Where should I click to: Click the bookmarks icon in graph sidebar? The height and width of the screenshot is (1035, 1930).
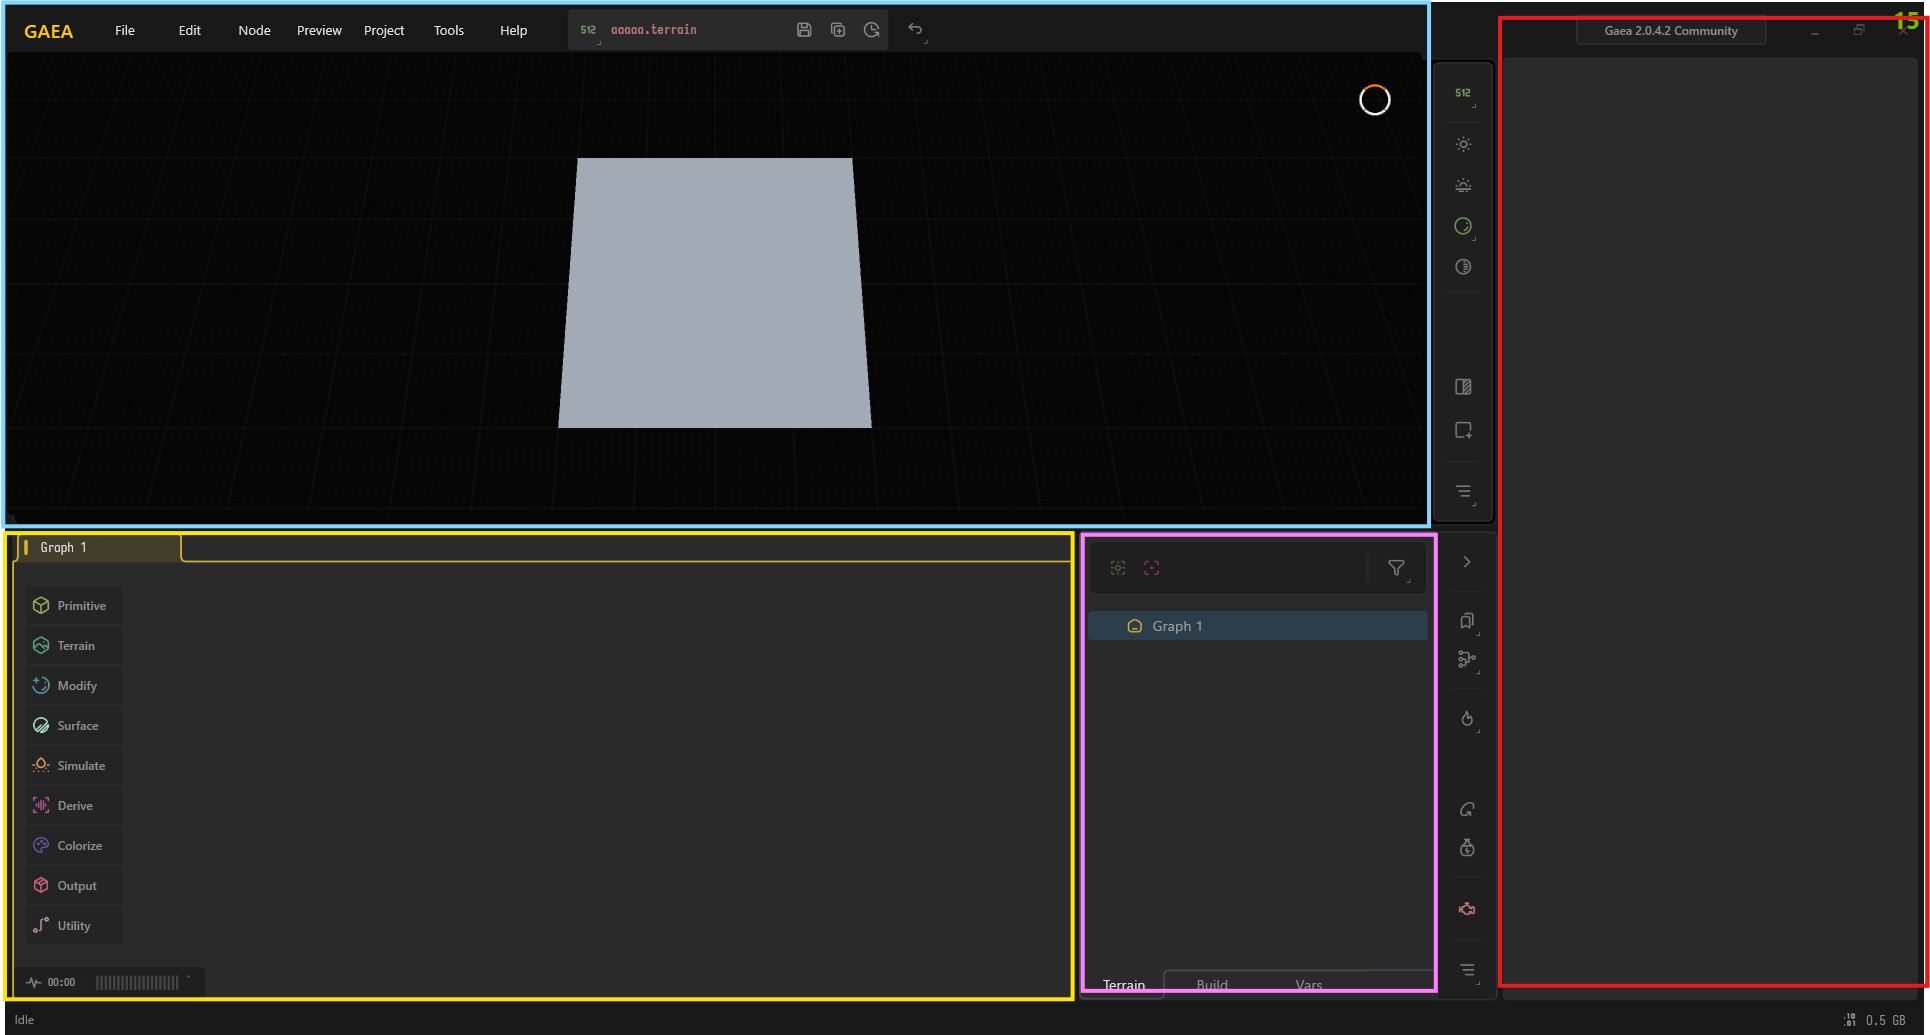coord(1466,621)
